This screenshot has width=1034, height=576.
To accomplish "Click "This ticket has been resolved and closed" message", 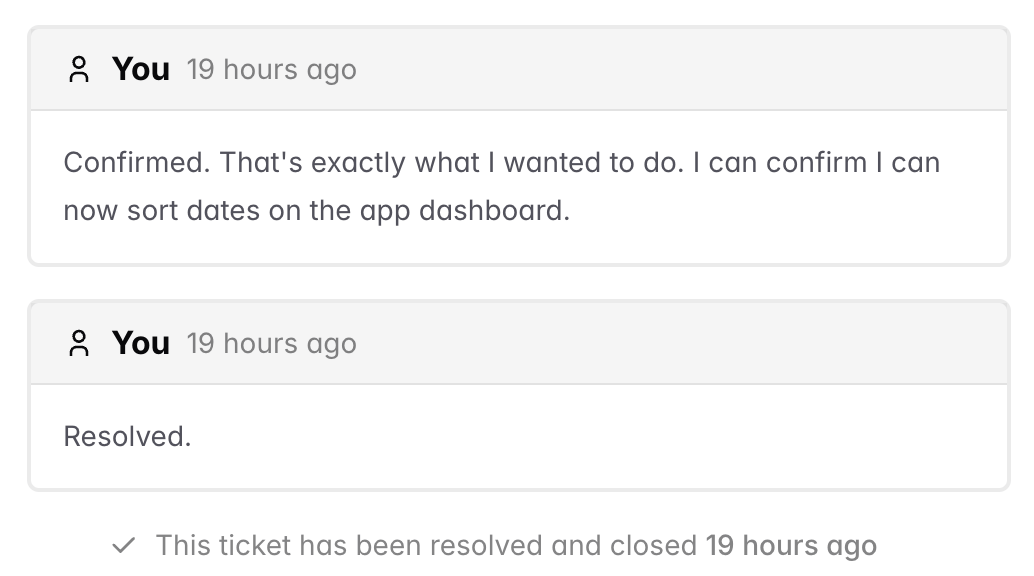I will pyautogui.click(x=427, y=546).
